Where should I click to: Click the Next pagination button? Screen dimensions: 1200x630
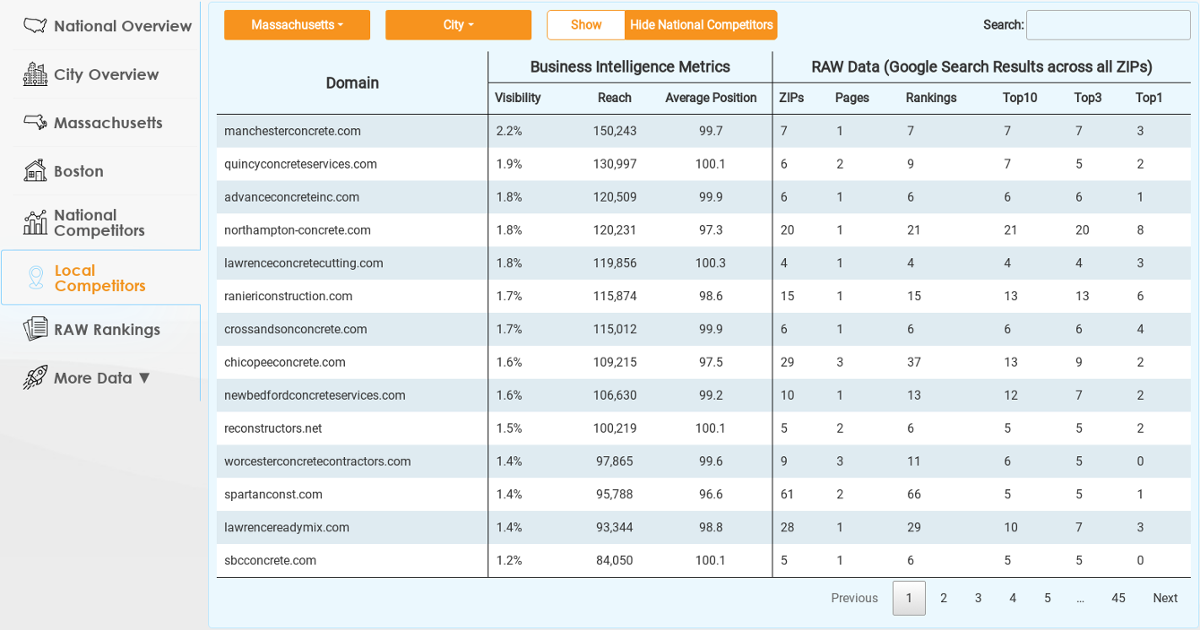[1165, 598]
